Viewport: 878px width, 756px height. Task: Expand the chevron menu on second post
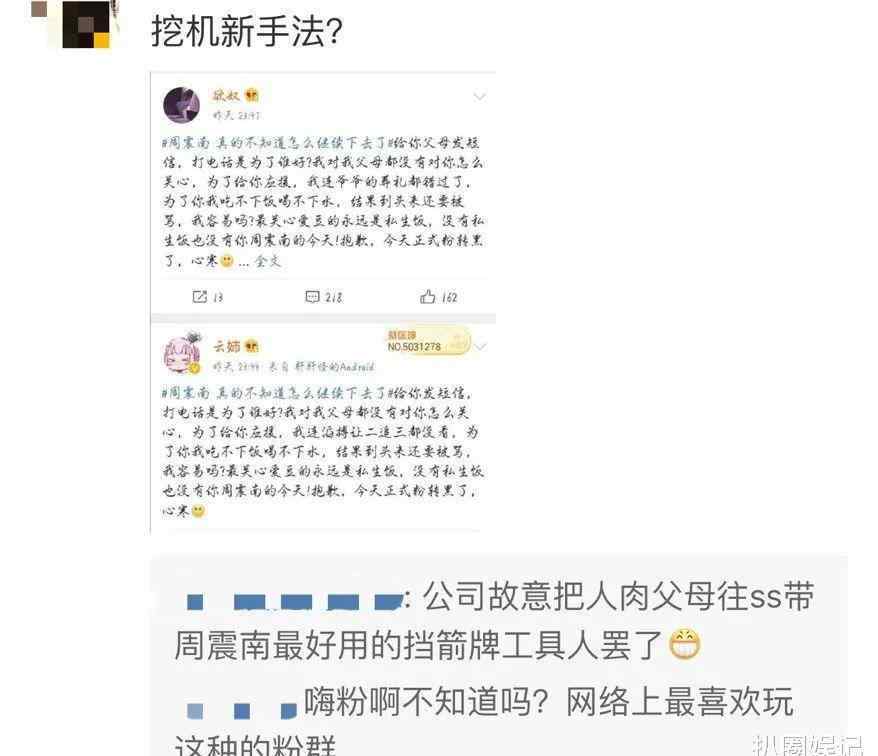(480, 347)
